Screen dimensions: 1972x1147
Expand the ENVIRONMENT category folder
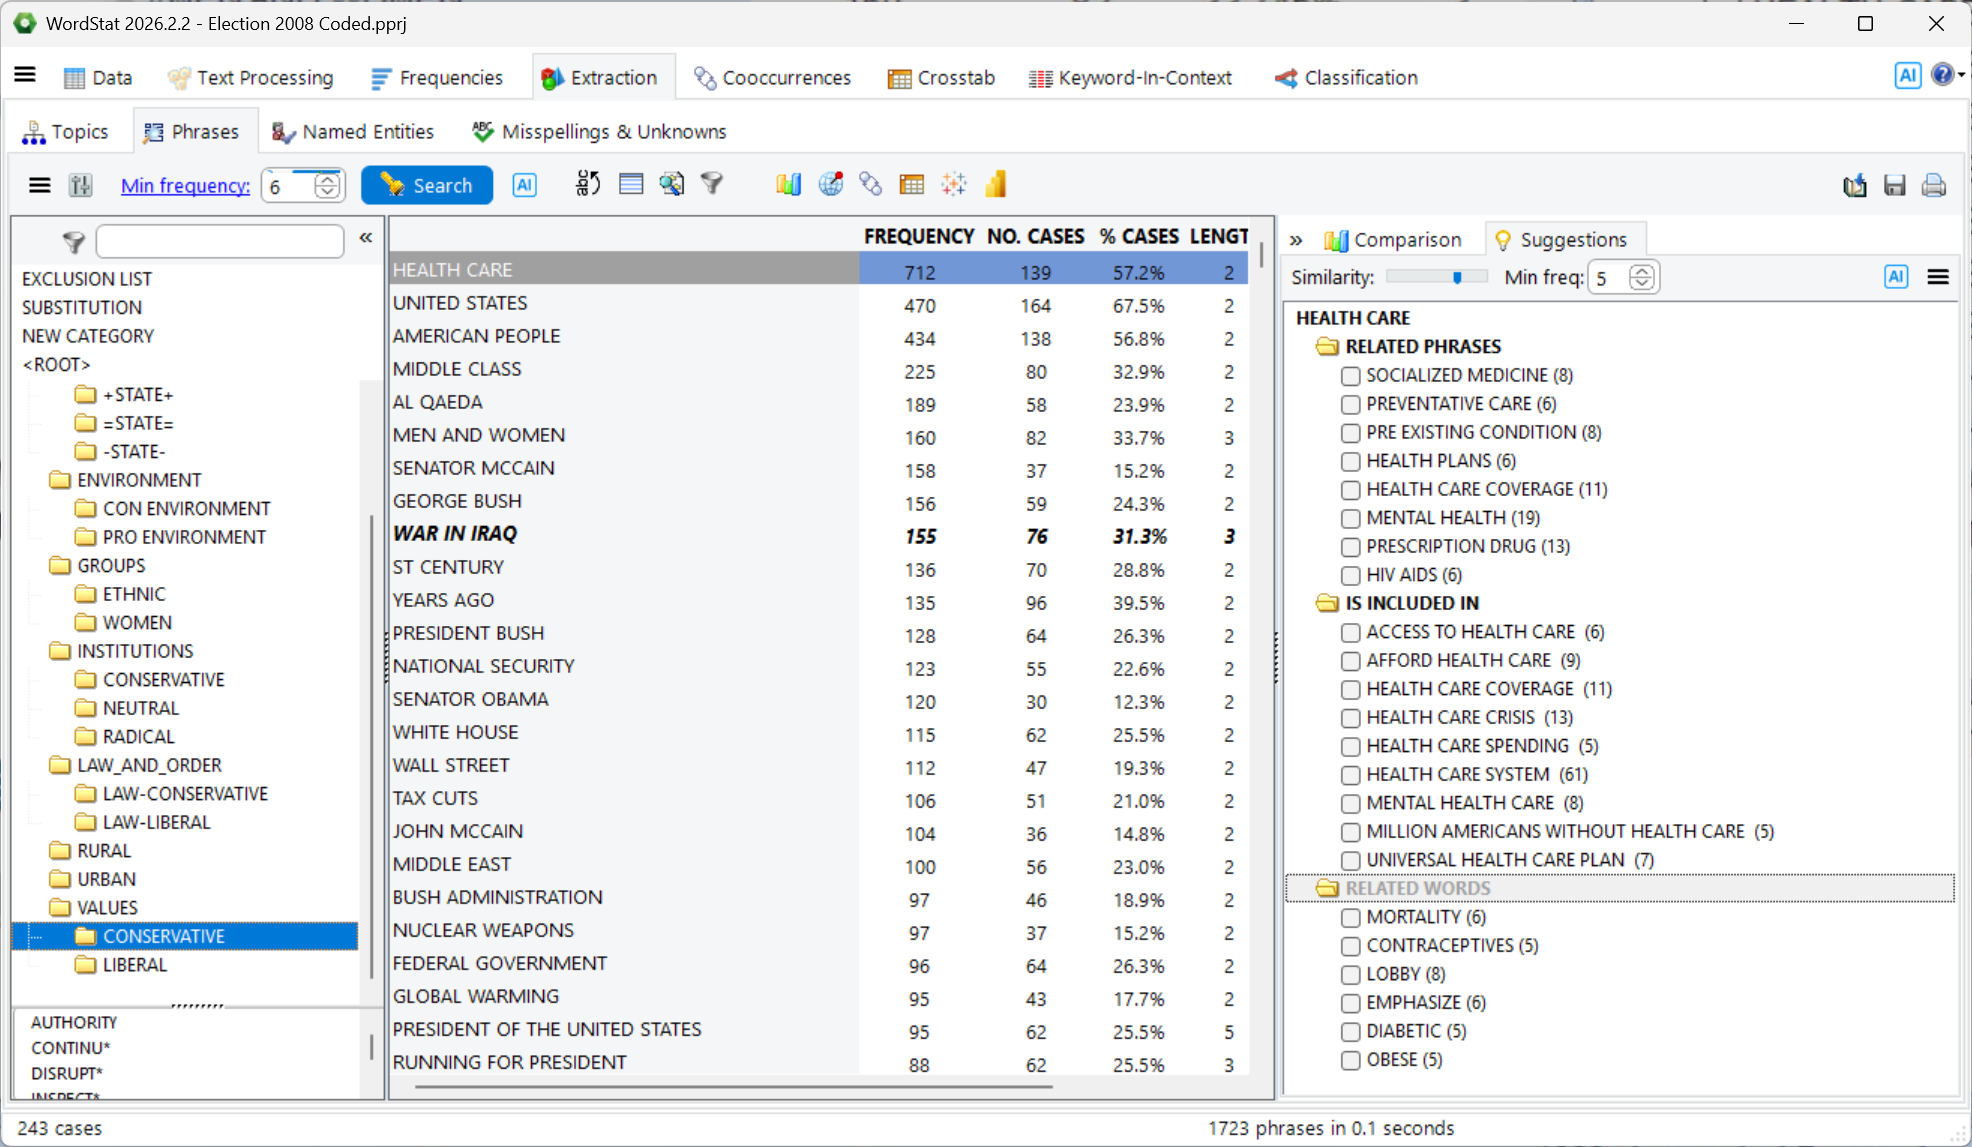[60, 480]
